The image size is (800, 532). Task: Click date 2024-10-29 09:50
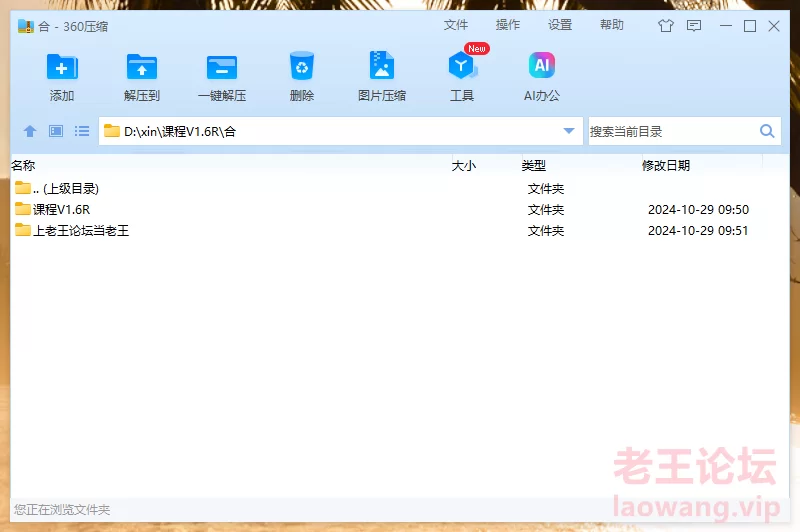tap(698, 210)
